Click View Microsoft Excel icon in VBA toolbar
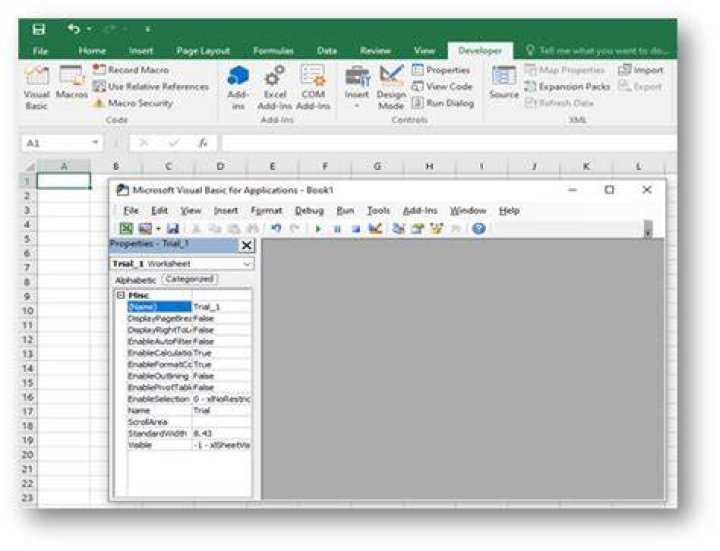This screenshot has height=551, width=720. pyautogui.click(x=126, y=228)
